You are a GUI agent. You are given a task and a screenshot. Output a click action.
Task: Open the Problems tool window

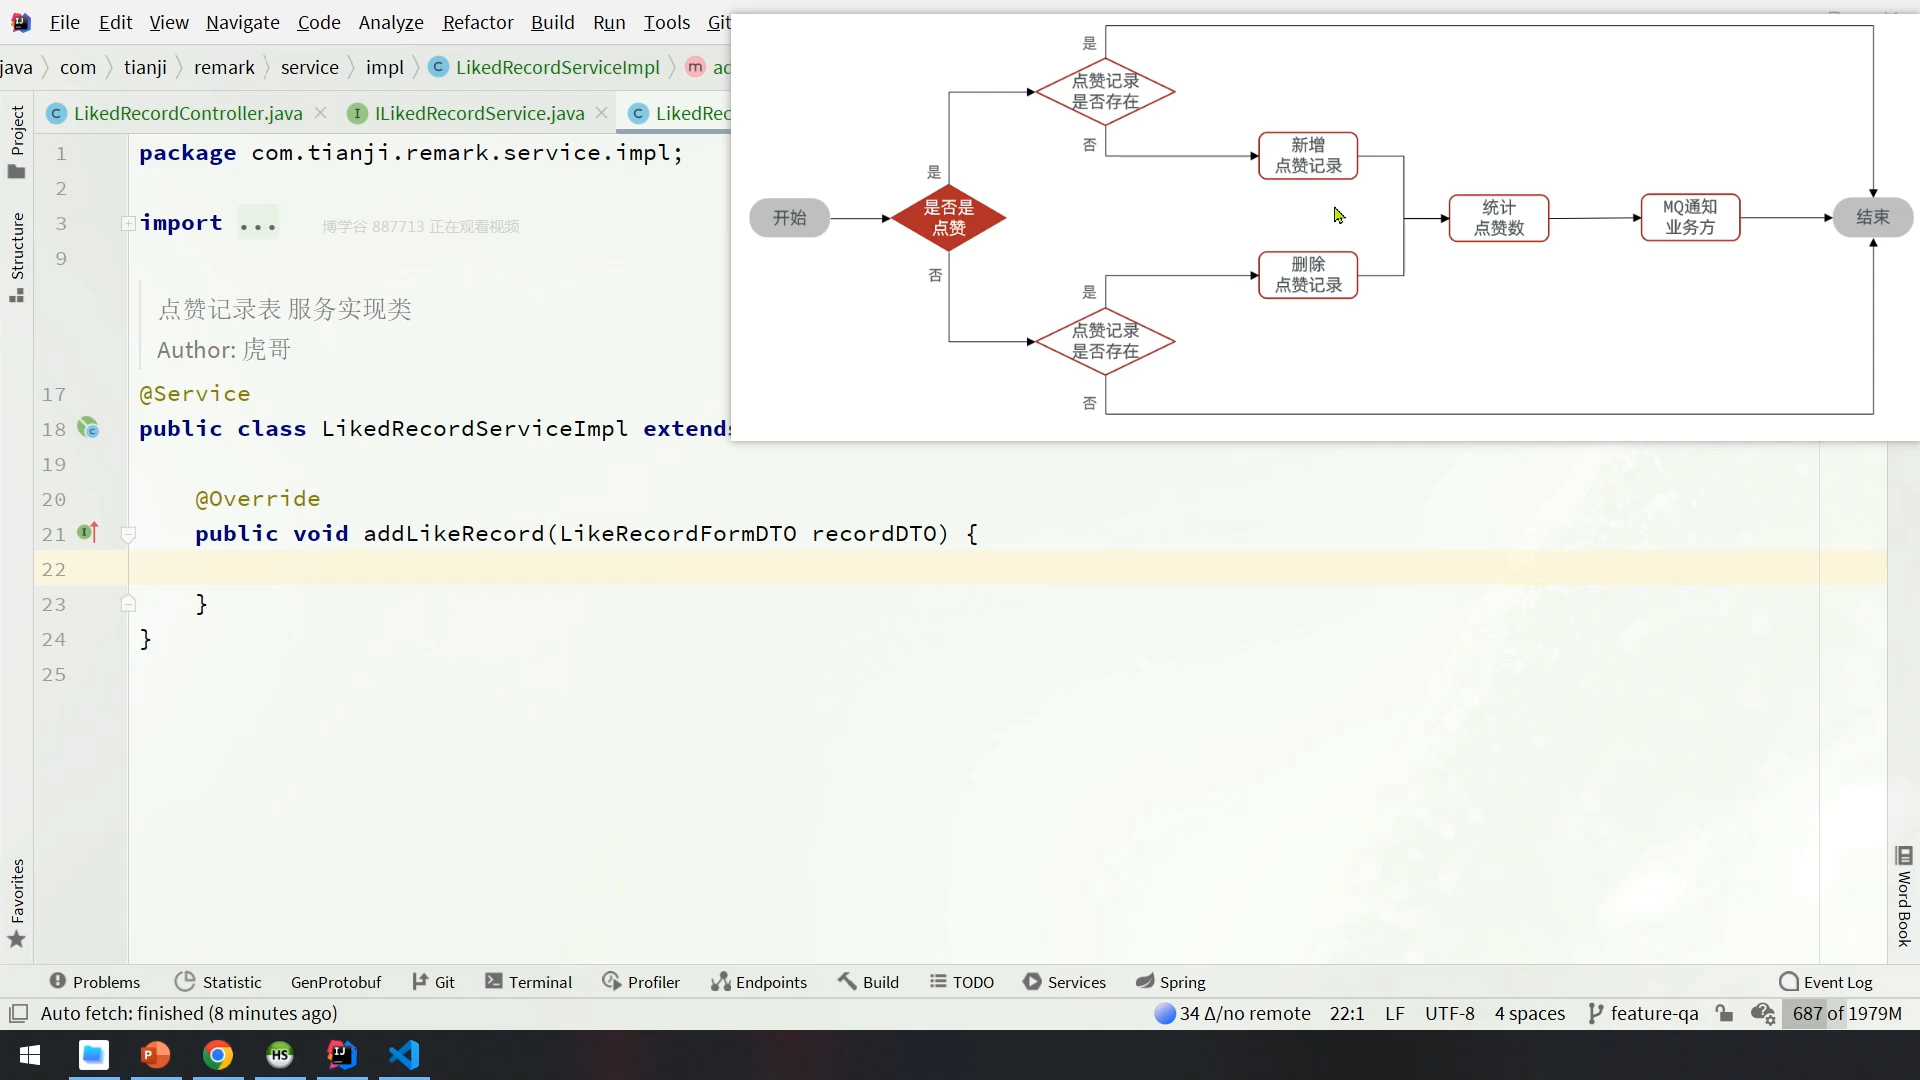tap(94, 982)
